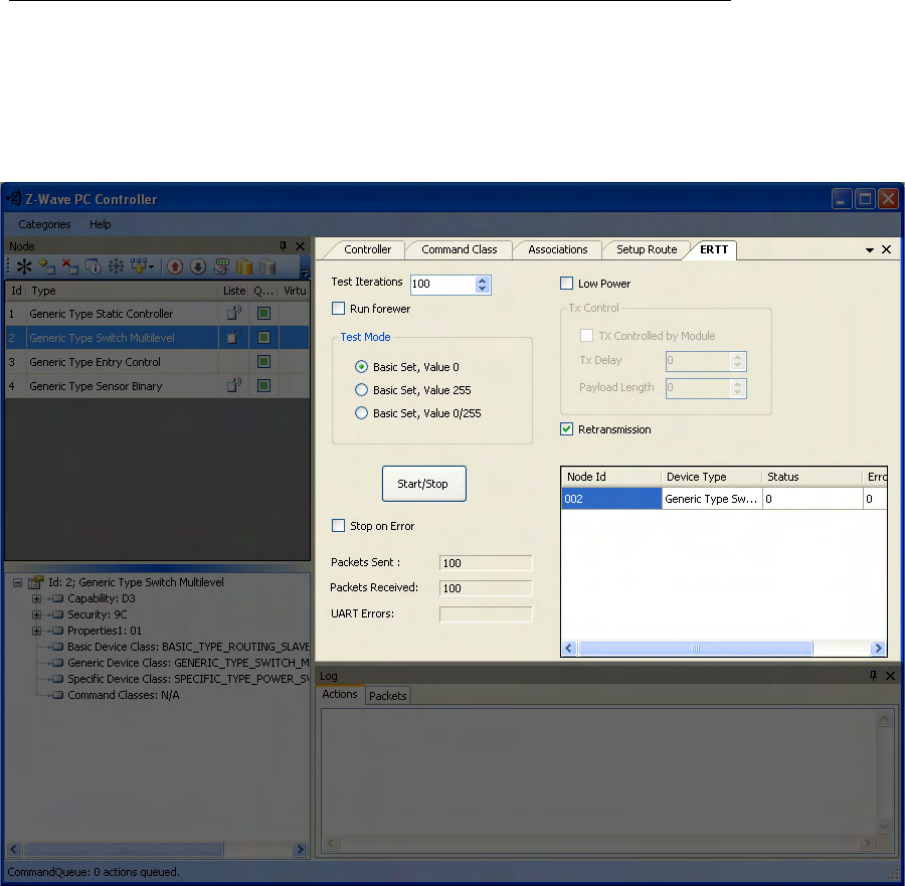Switch to the Associations tab
Screen dimensions: 905x886
point(558,249)
